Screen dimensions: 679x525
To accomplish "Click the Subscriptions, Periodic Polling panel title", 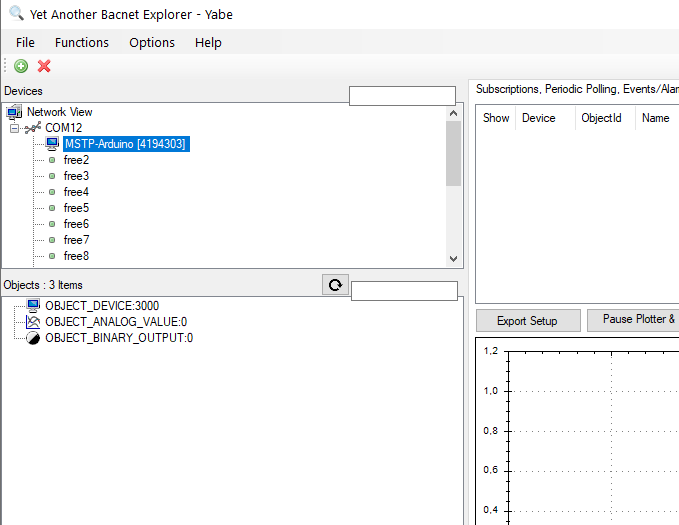I will (x=577, y=89).
